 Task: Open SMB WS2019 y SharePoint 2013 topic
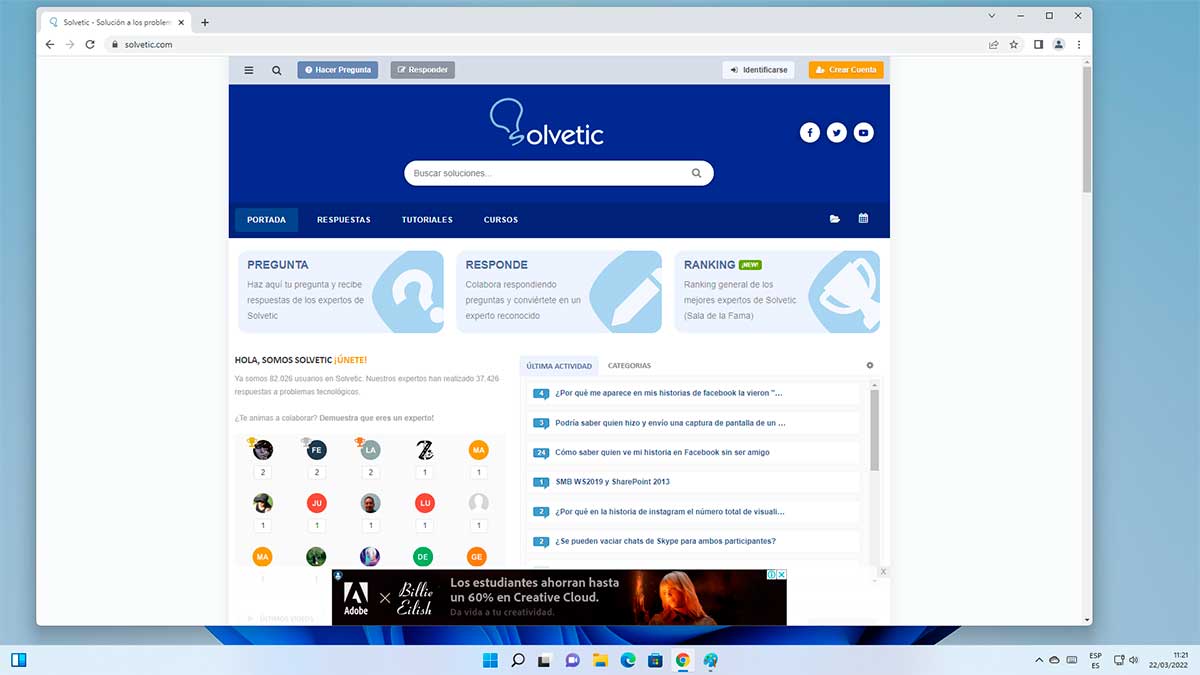(612, 482)
